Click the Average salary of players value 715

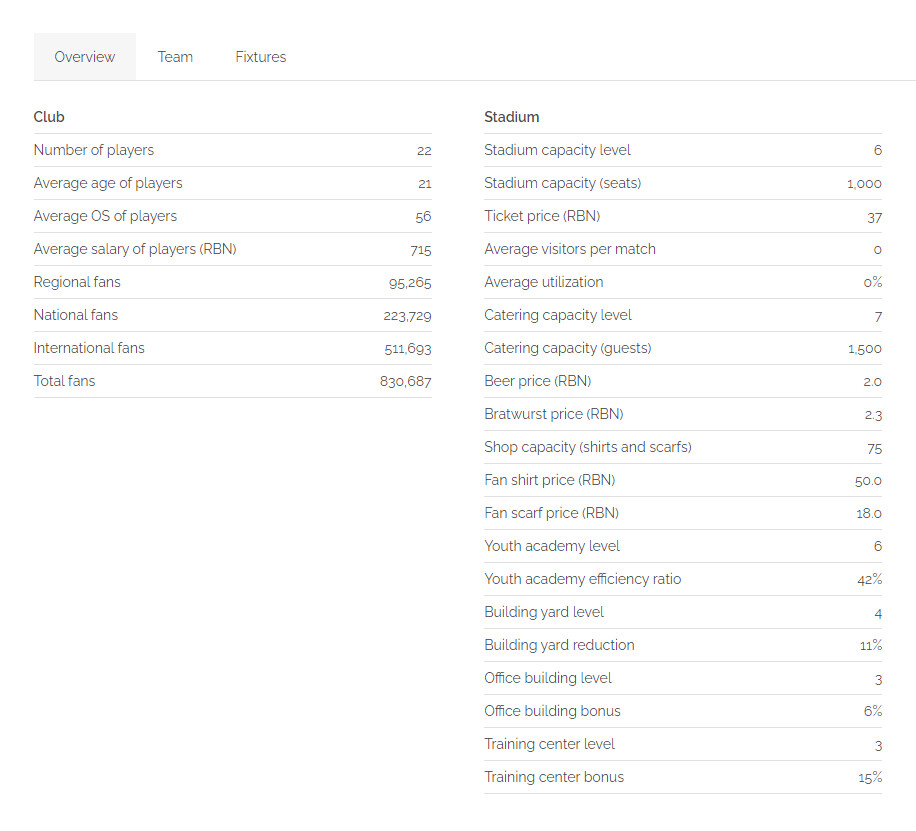[421, 250]
